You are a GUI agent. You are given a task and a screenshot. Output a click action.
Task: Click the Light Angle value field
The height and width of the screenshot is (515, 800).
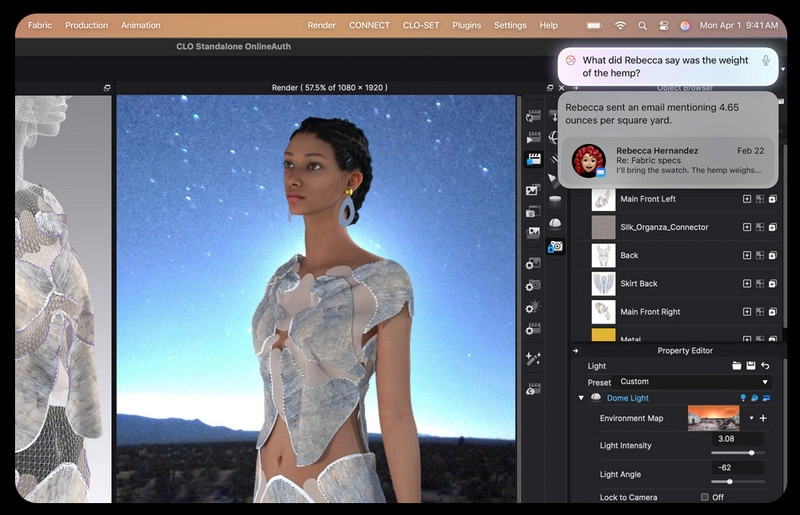click(x=739, y=467)
